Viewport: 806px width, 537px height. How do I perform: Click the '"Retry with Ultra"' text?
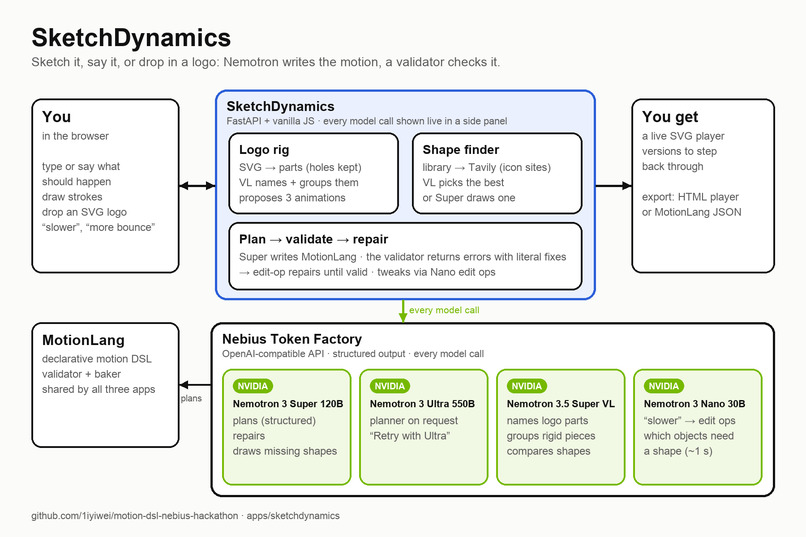tap(410, 436)
